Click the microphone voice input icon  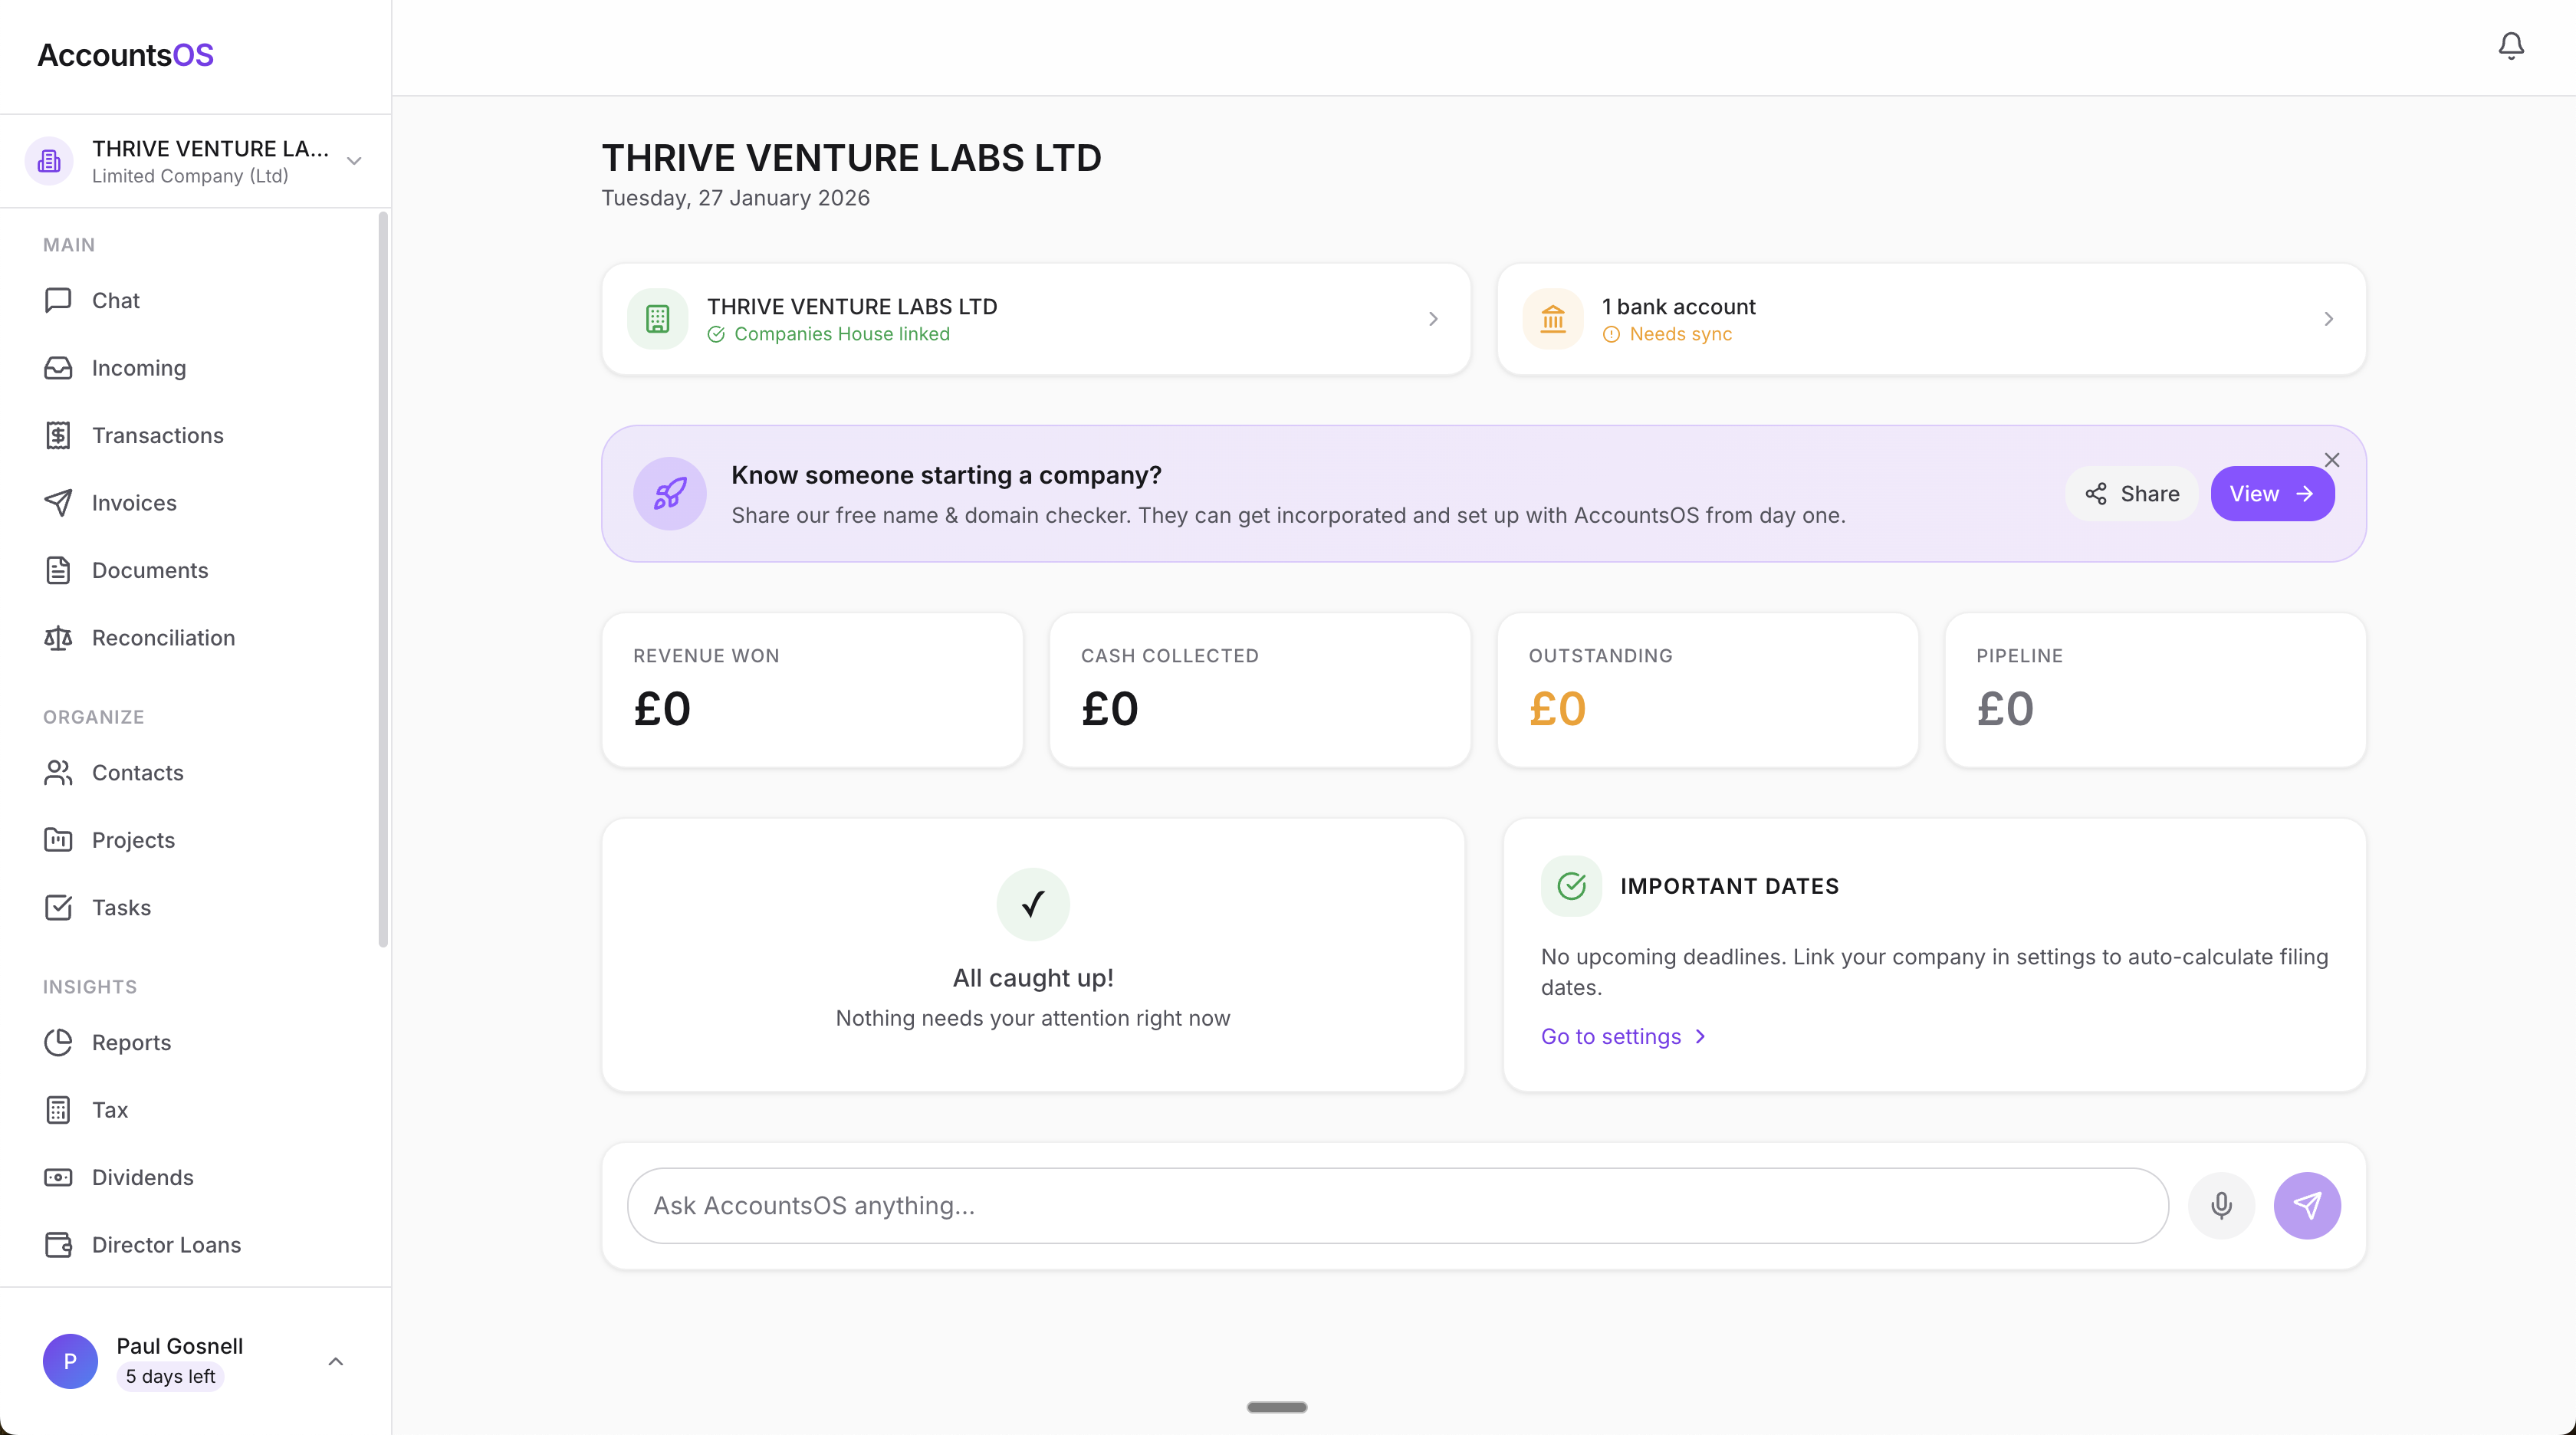2221,1205
